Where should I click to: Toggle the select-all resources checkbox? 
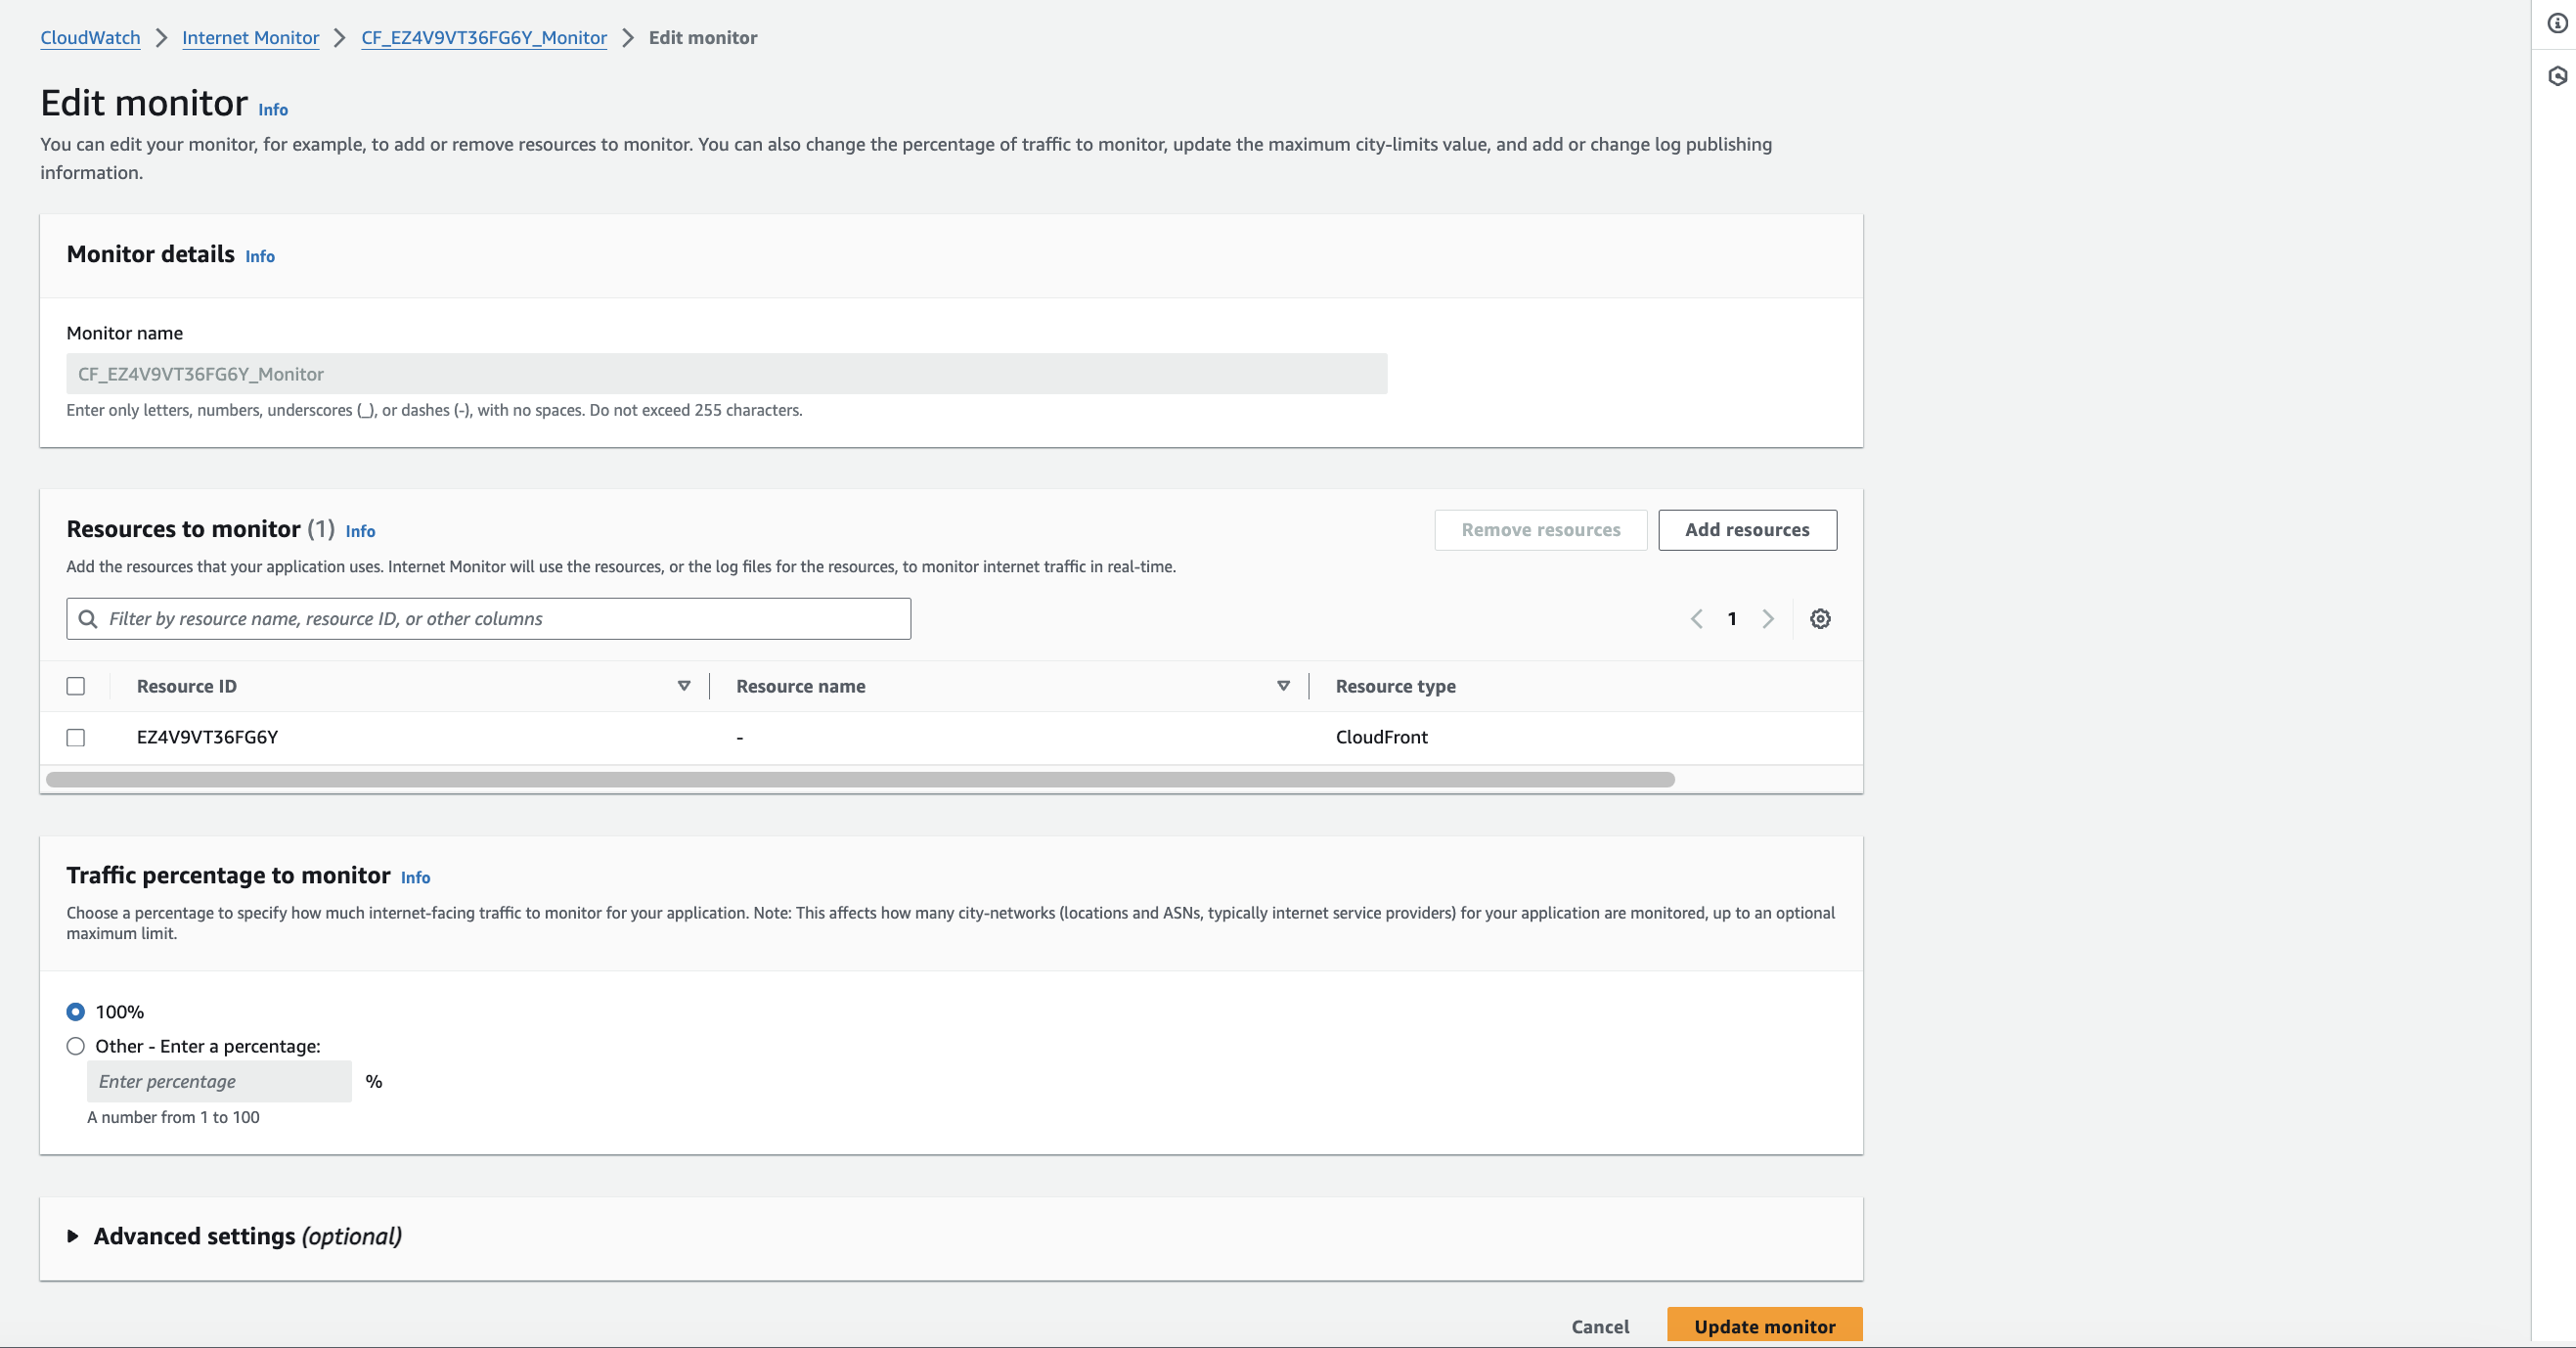tap(75, 686)
